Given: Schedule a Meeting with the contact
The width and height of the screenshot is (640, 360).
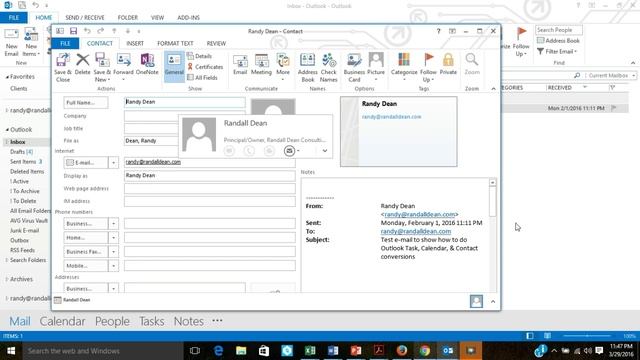Looking at the screenshot, I should (x=261, y=64).
